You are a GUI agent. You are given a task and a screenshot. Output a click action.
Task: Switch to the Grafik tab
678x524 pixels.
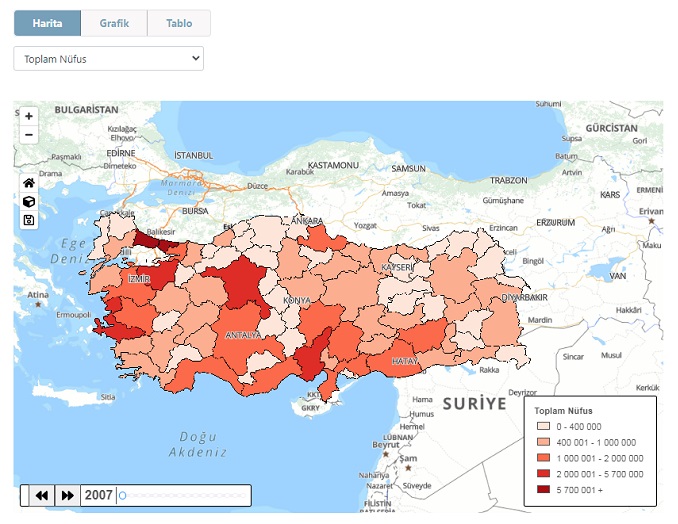pyautogui.click(x=114, y=23)
